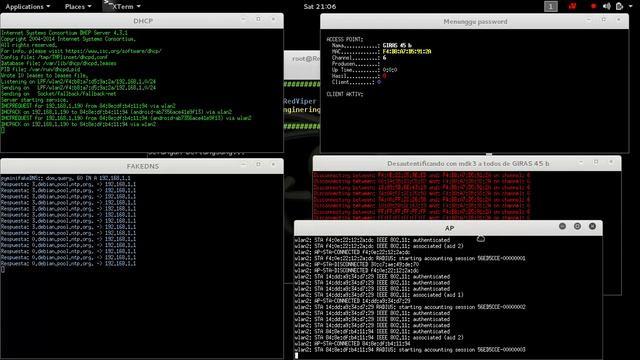Select the Menunggu password title bar
Screen dimensions: 640x360
pyautogui.click(x=475, y=22)
